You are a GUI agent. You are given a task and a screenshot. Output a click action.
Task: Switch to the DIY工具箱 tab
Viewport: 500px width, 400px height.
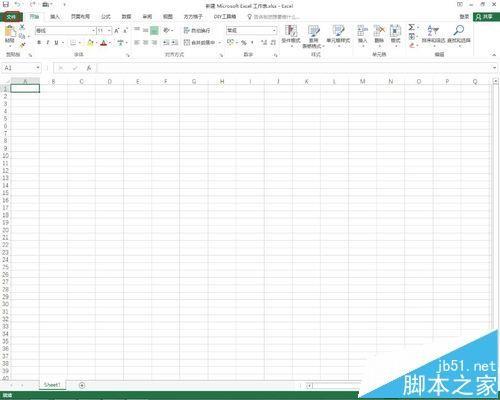pos(225,17)
